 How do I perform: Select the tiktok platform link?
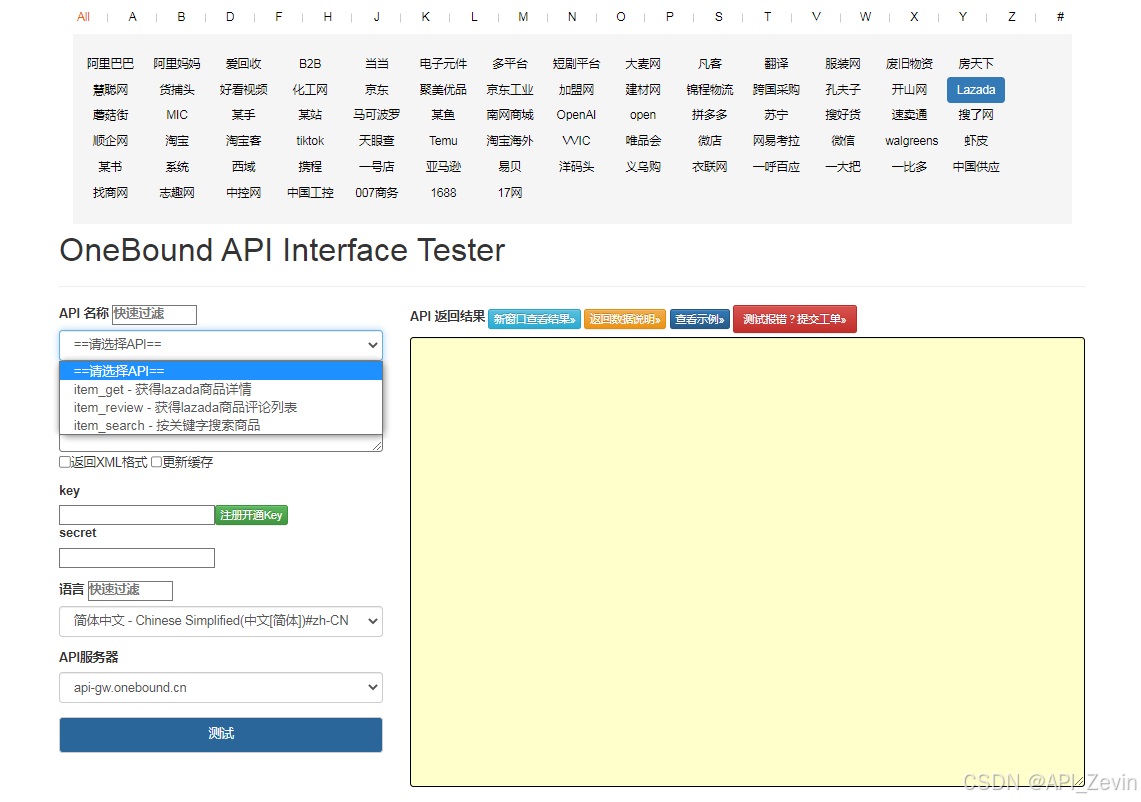point(310,141)
